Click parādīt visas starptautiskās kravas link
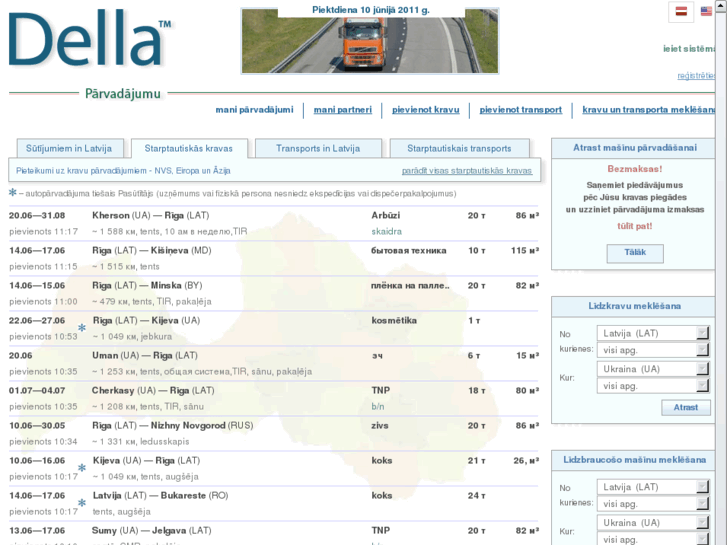This screenshot has width=727, height=545. pyautogui.click(x=466, y=171)
